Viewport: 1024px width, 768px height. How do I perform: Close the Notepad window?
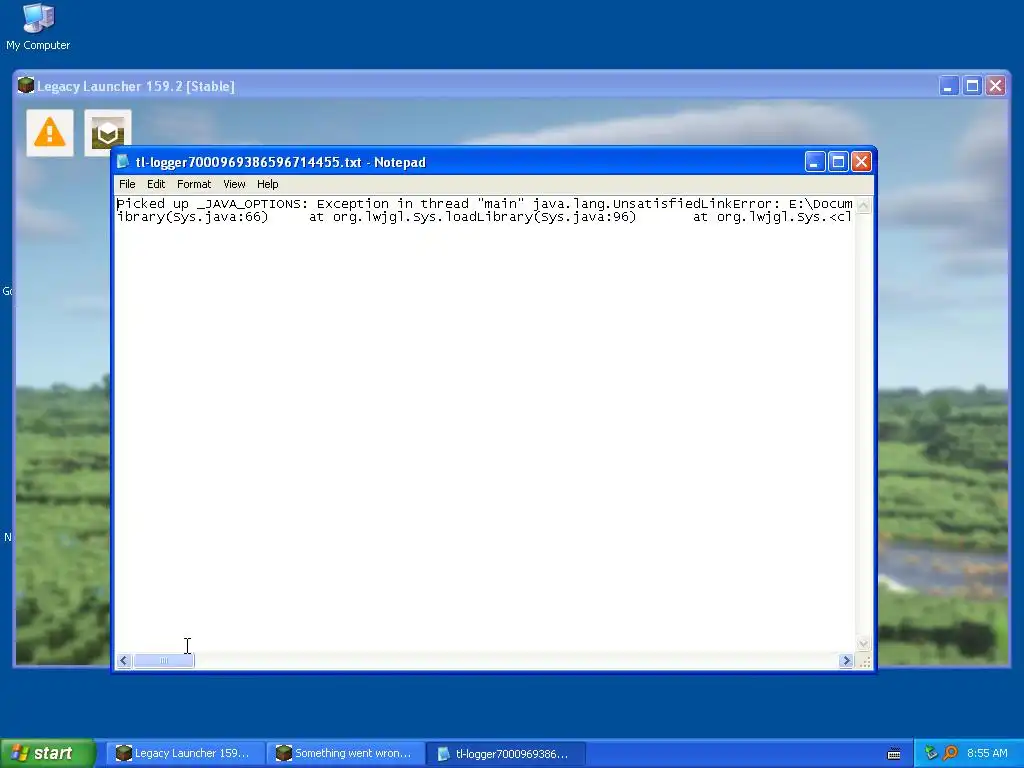(861, 162)
